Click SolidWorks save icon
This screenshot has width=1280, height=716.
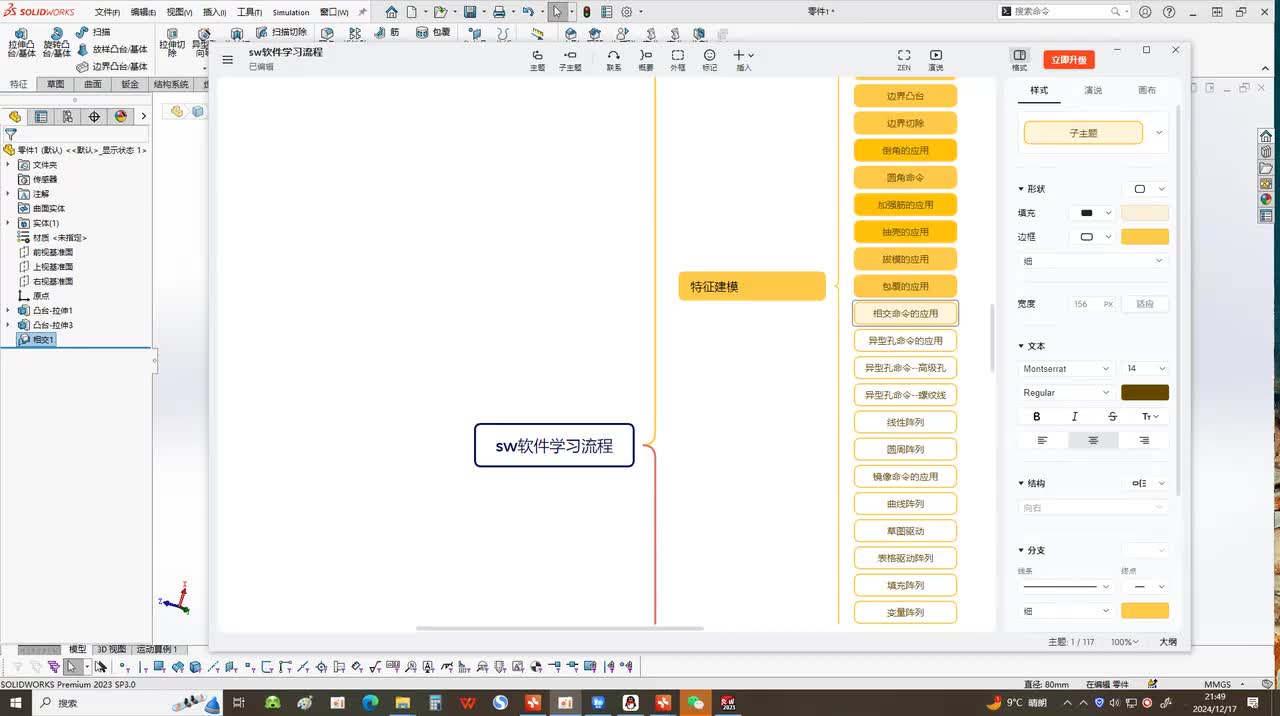point(469,12)
